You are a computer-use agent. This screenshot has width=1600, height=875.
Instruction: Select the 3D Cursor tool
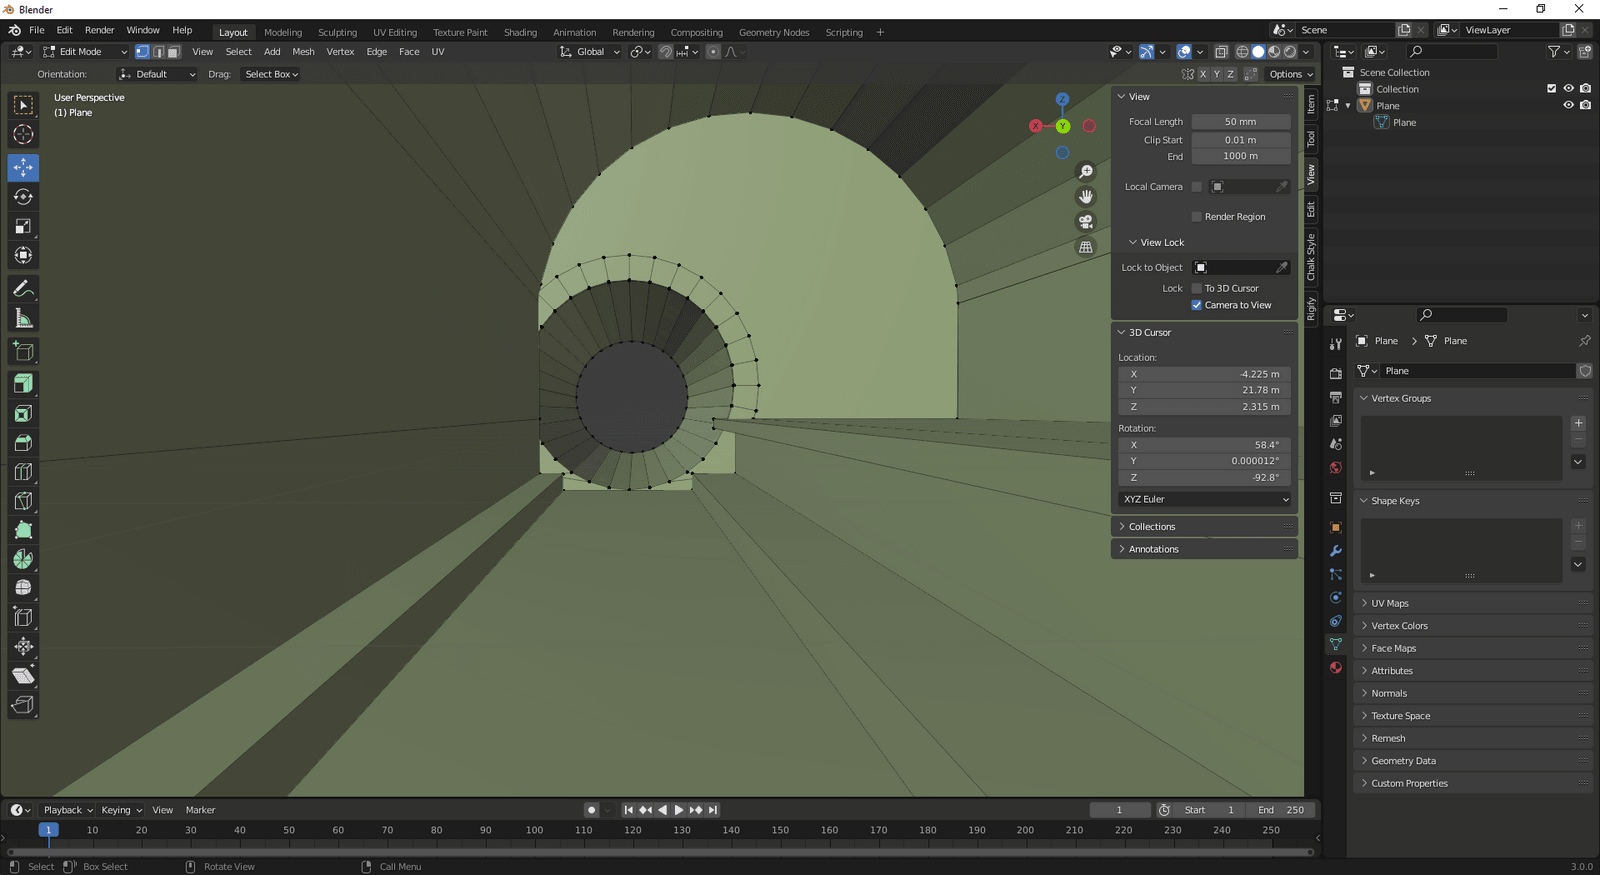click(23, 135)
